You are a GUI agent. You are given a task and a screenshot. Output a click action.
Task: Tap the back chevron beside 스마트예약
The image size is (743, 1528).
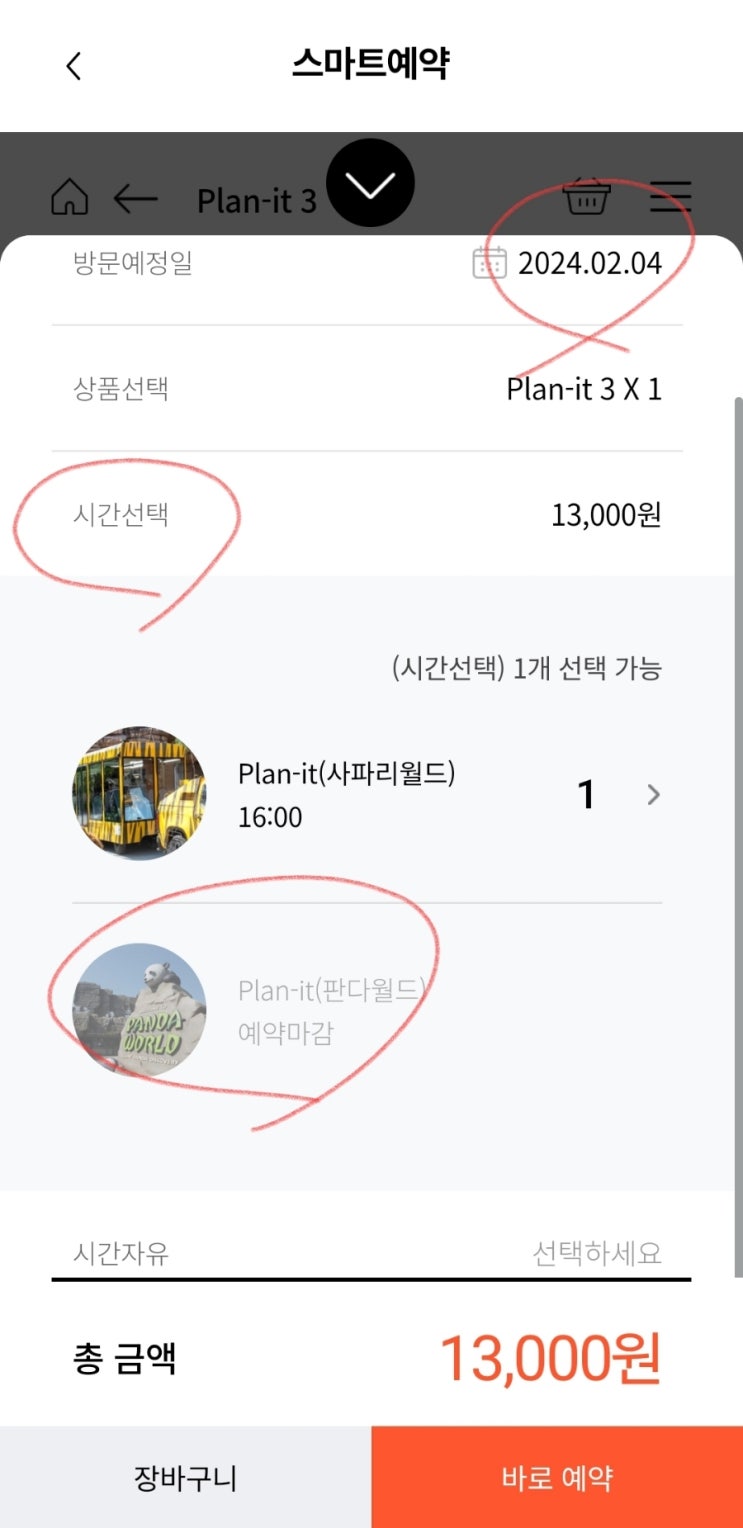[x=73, y=66]
